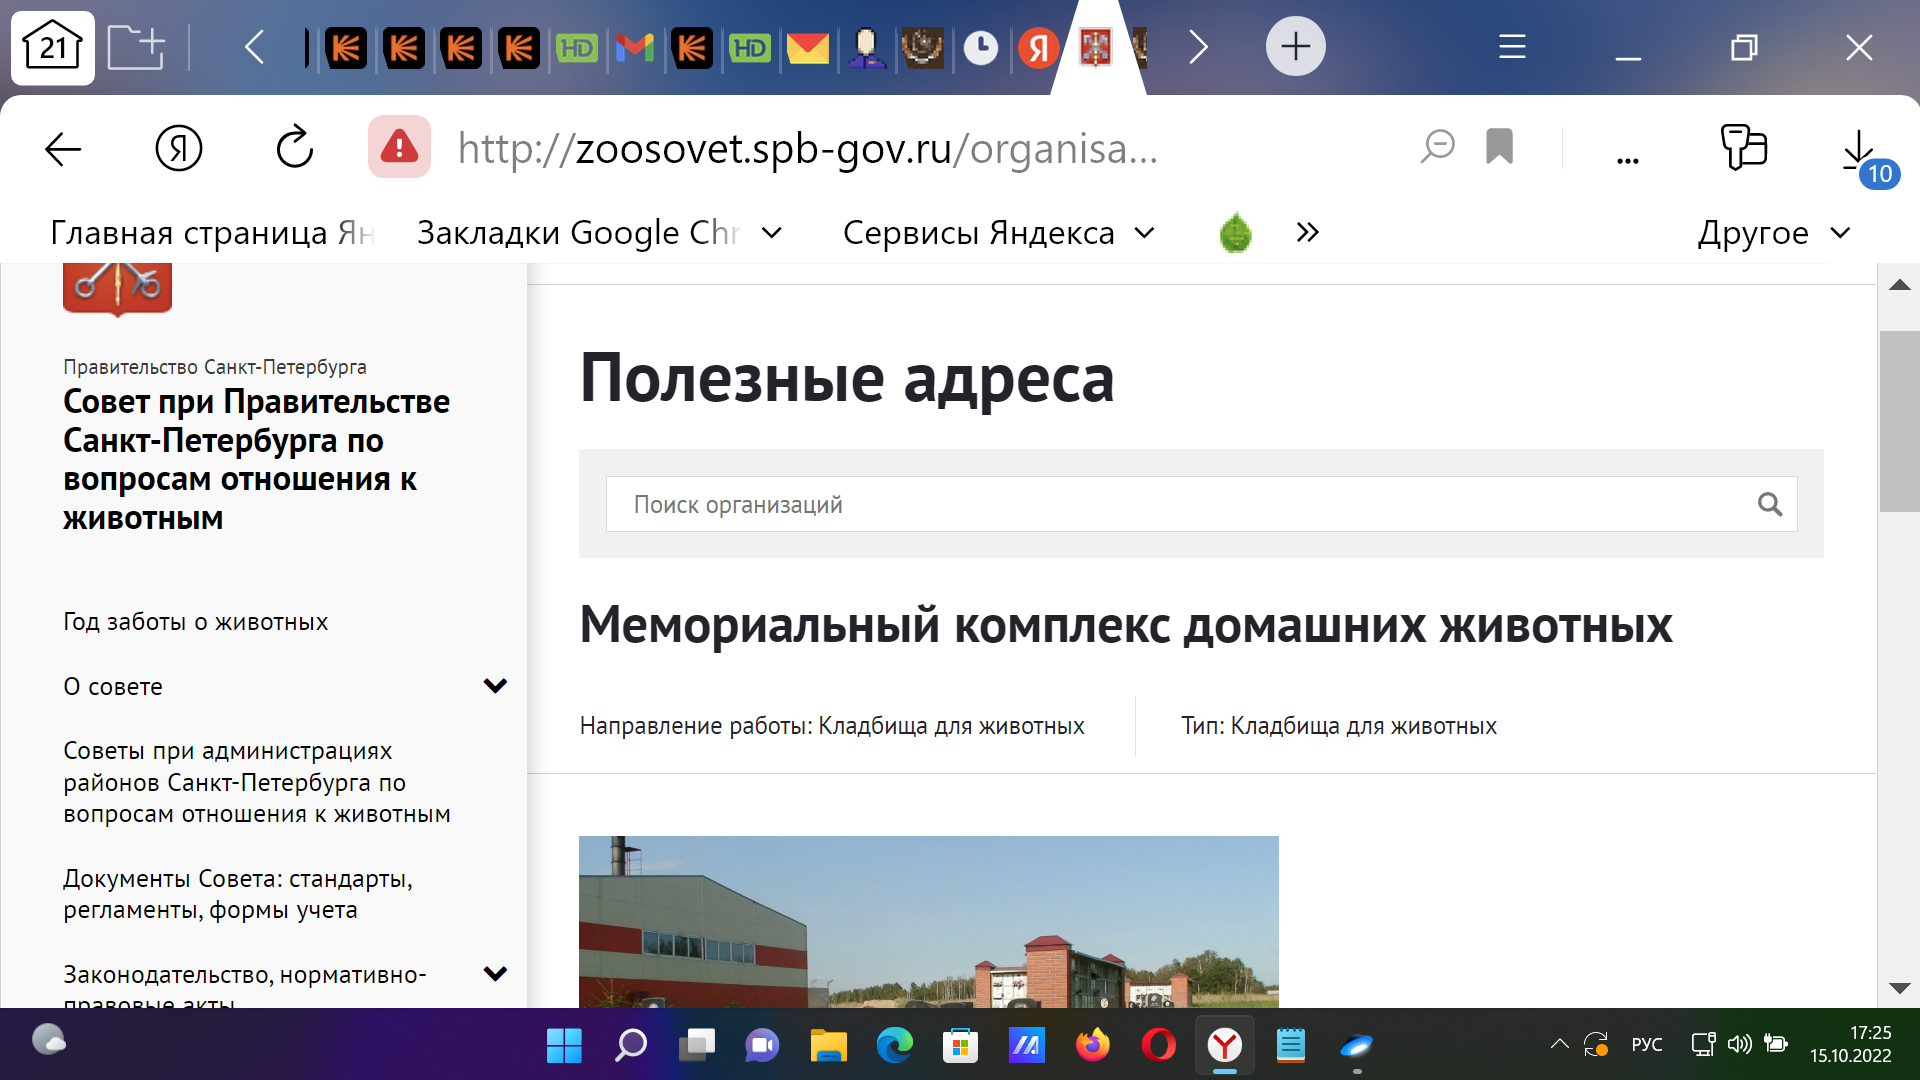Viewport: 1920px width, 1080px height.
Task: Open zoom controls with magnifier icon
Action: [x=1437, y=147]
